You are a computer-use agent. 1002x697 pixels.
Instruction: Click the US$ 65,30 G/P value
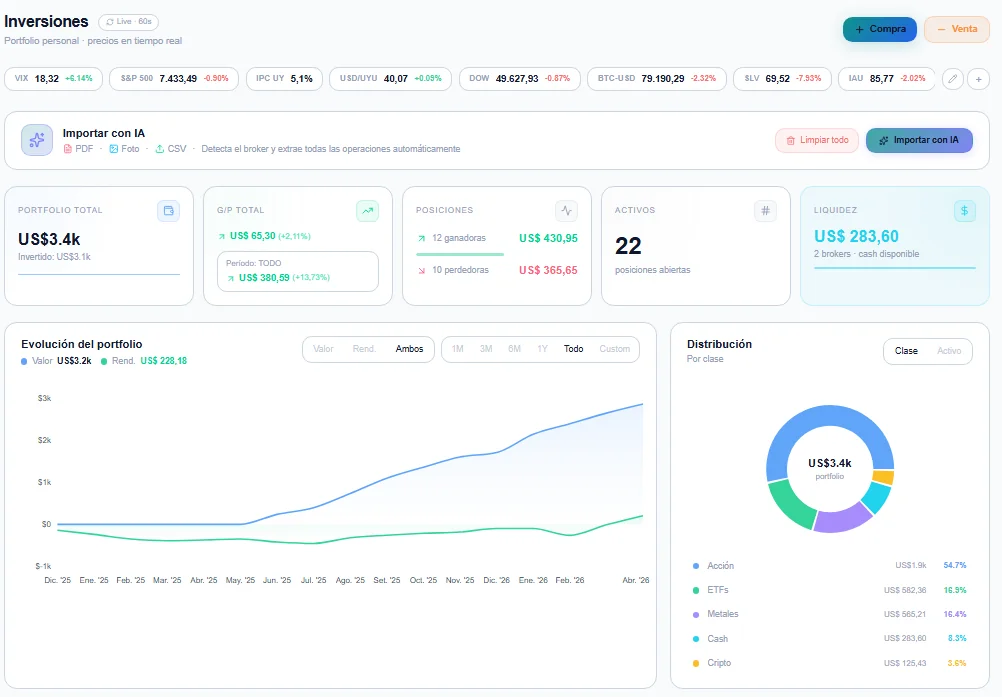click(x=252, y=236)
